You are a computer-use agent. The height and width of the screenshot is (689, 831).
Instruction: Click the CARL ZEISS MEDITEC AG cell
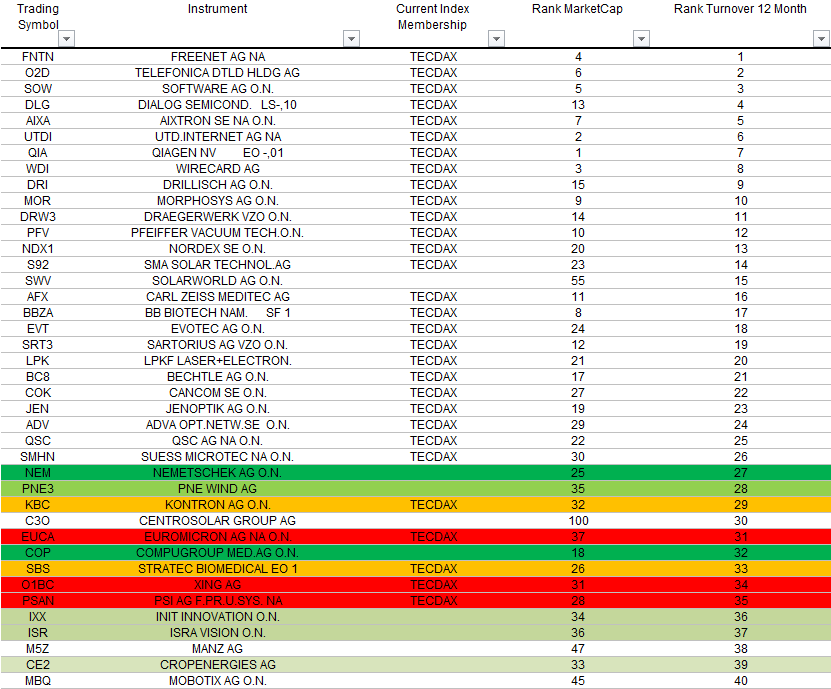click(x=217, y=297)
